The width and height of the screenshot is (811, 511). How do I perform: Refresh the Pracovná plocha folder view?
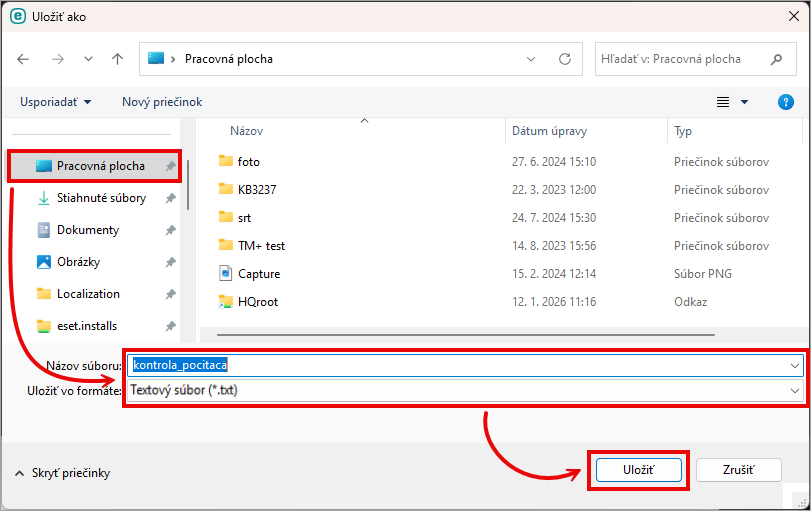(565, 59)
